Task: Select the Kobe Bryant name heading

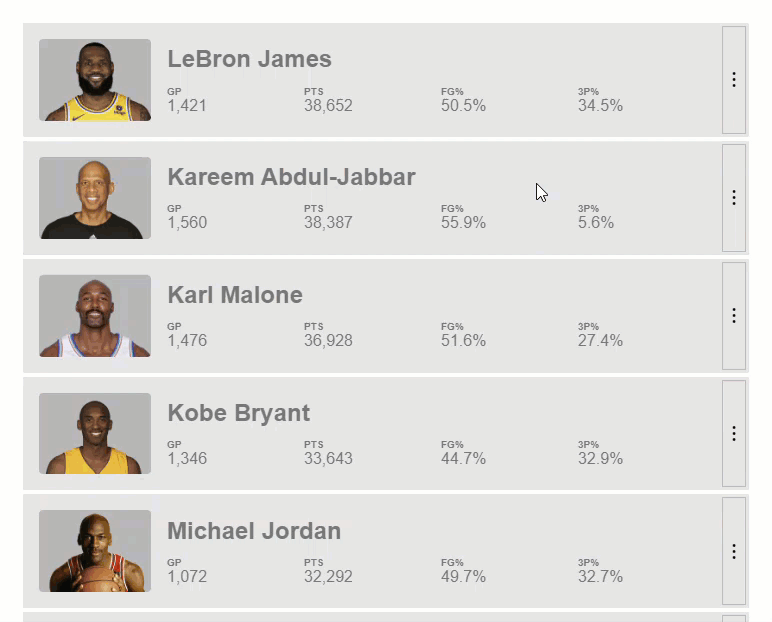Action: click(239, 413)
